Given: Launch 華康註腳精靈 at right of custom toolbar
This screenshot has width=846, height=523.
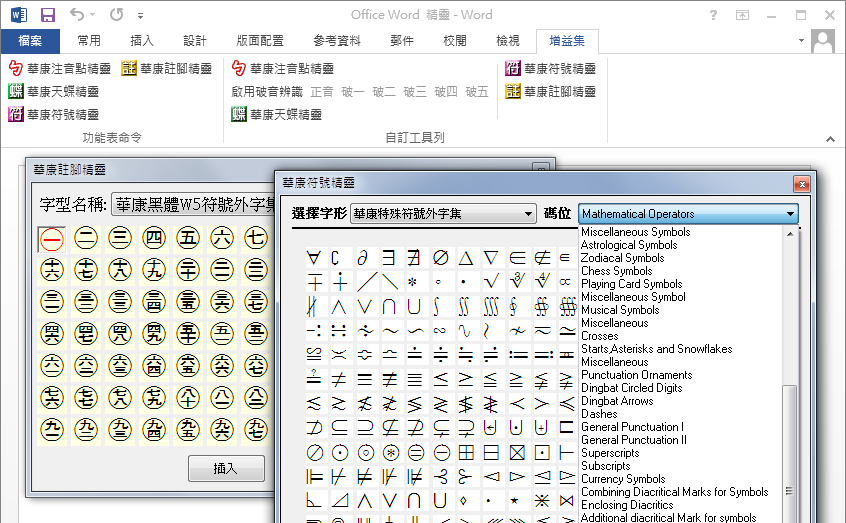Looking at the screenshot, I should coord(550,92).
